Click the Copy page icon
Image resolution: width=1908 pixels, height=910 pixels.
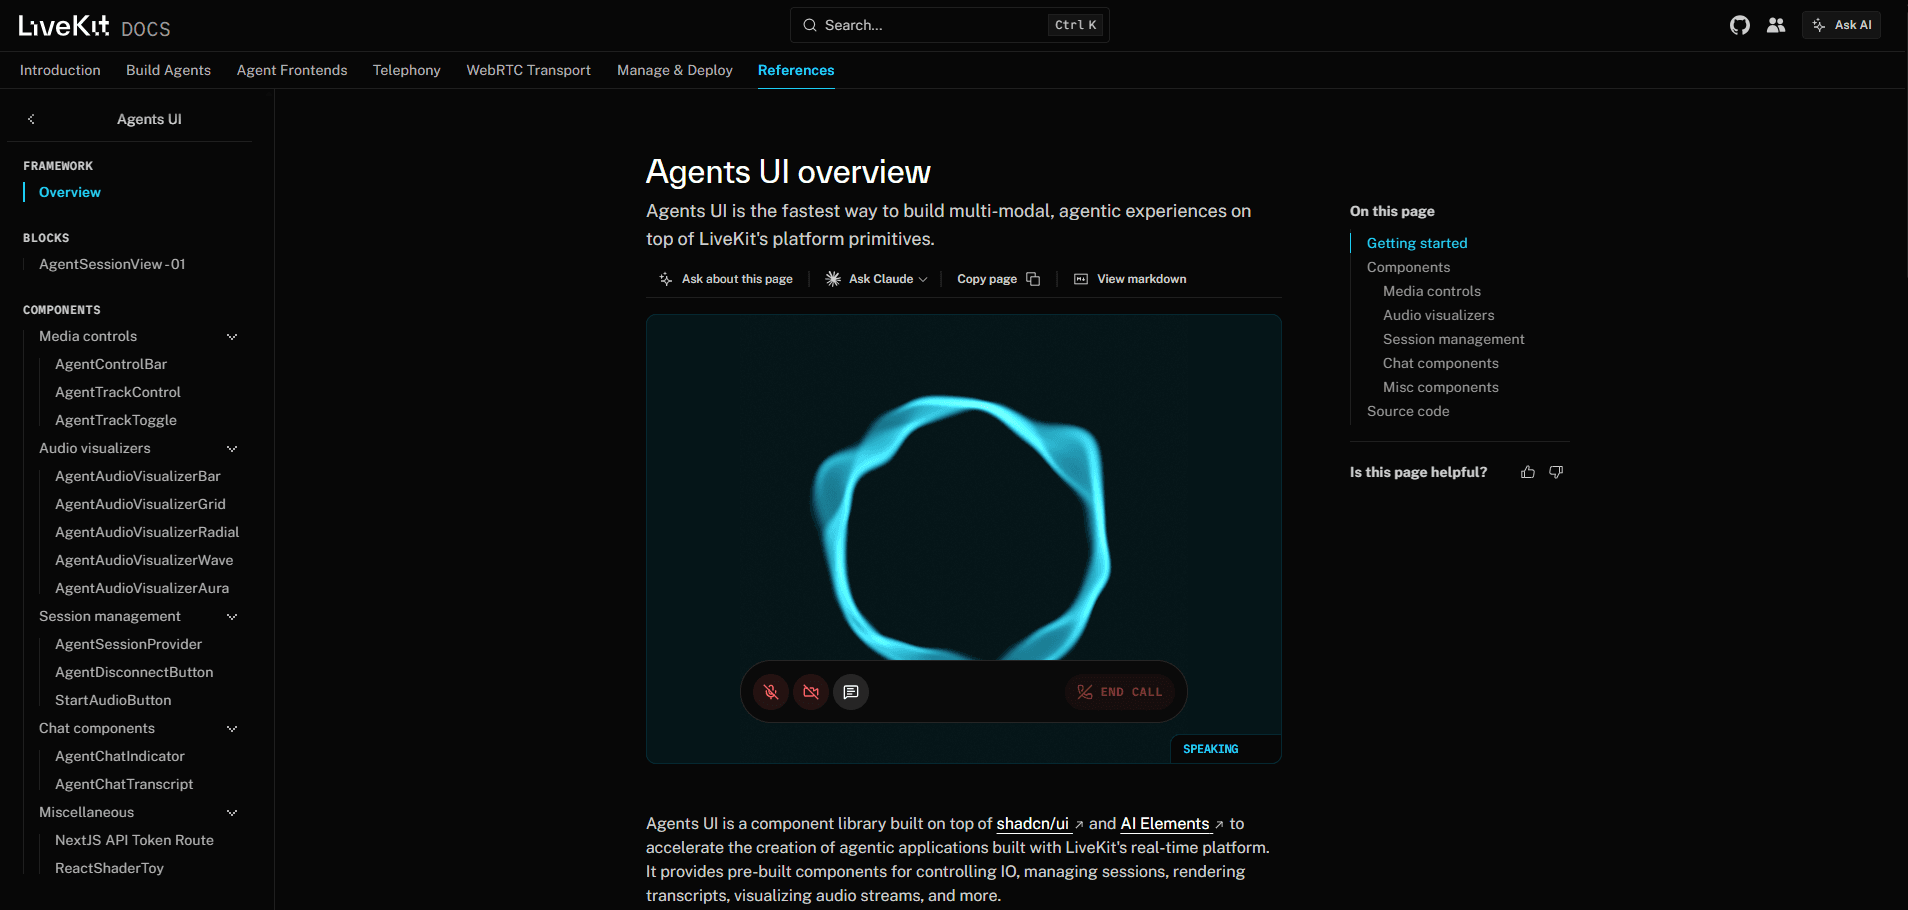click(1033, 279)
